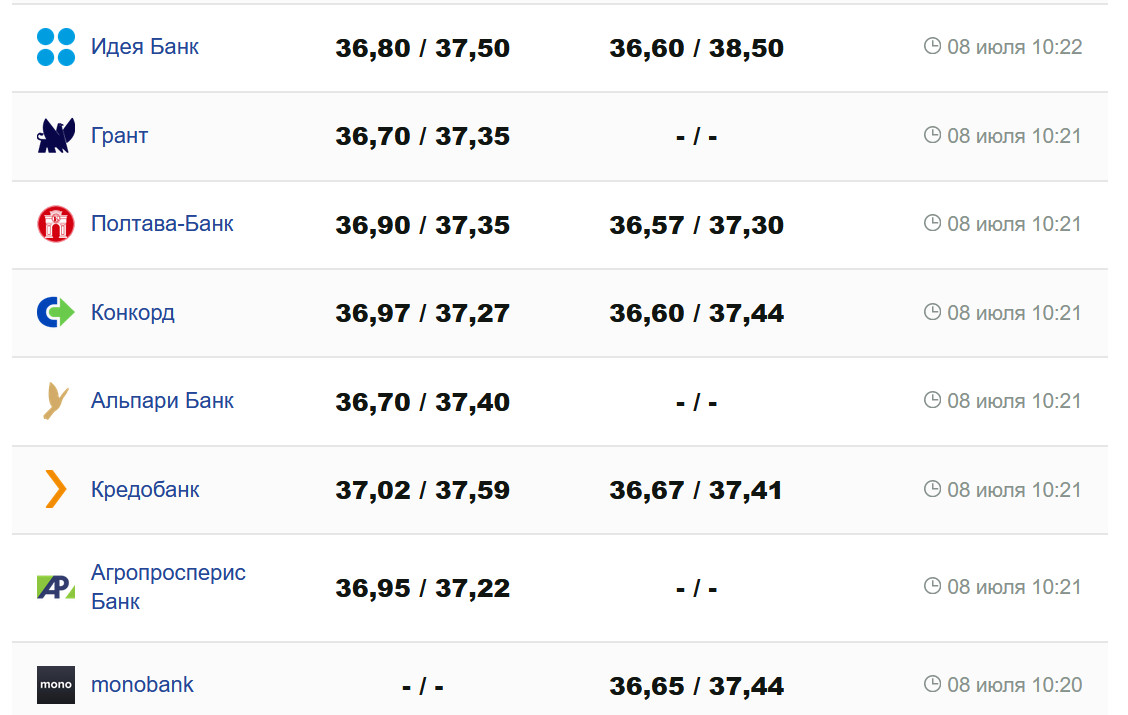Click Конкорд's rate 36,97 / 37,27
The height and width of the screenshot is (715, 1128).
tap(423, 314)
